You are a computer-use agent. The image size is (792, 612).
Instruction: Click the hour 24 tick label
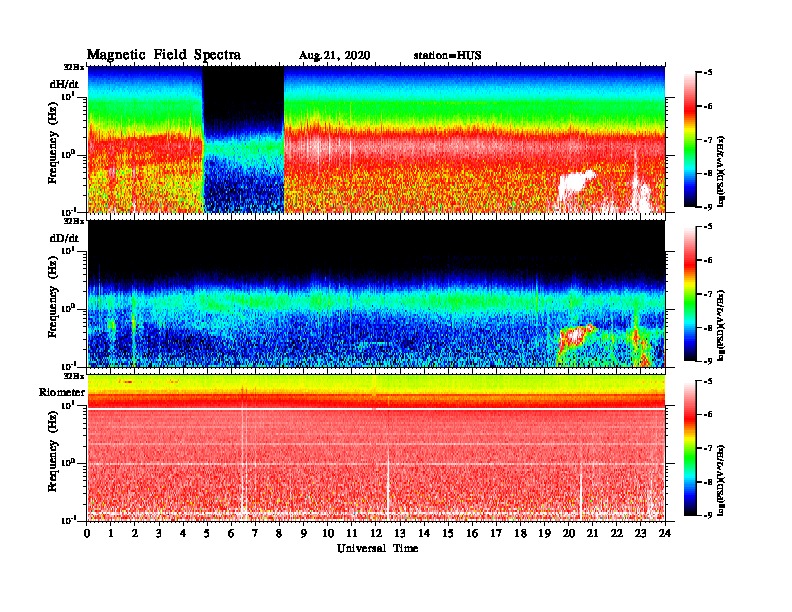[x=665, y=533]
